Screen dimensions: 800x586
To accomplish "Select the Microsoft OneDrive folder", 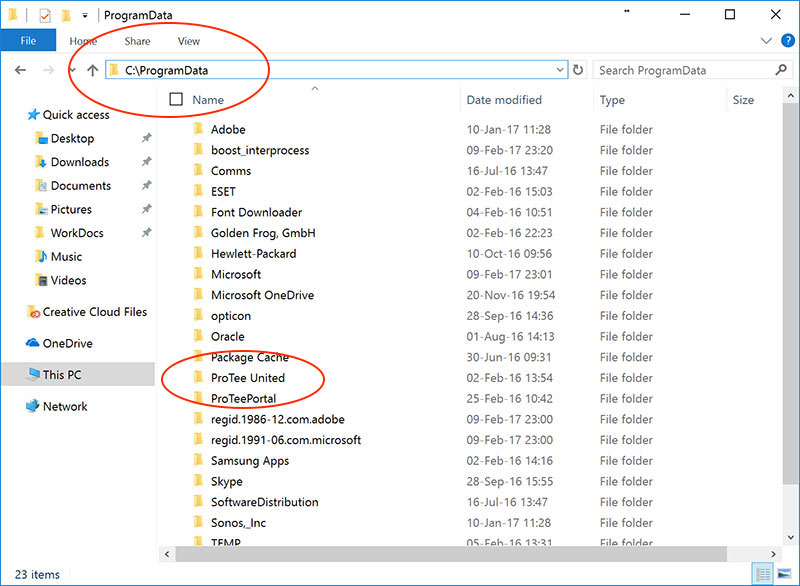I will (x=262, y=295).
